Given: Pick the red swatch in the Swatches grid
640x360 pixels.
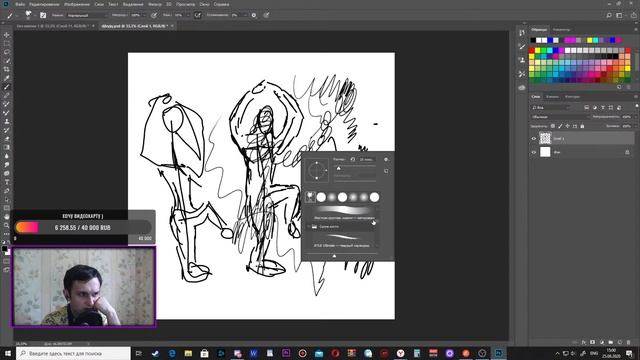Looking at the screenshot, I should pos(532,51).
